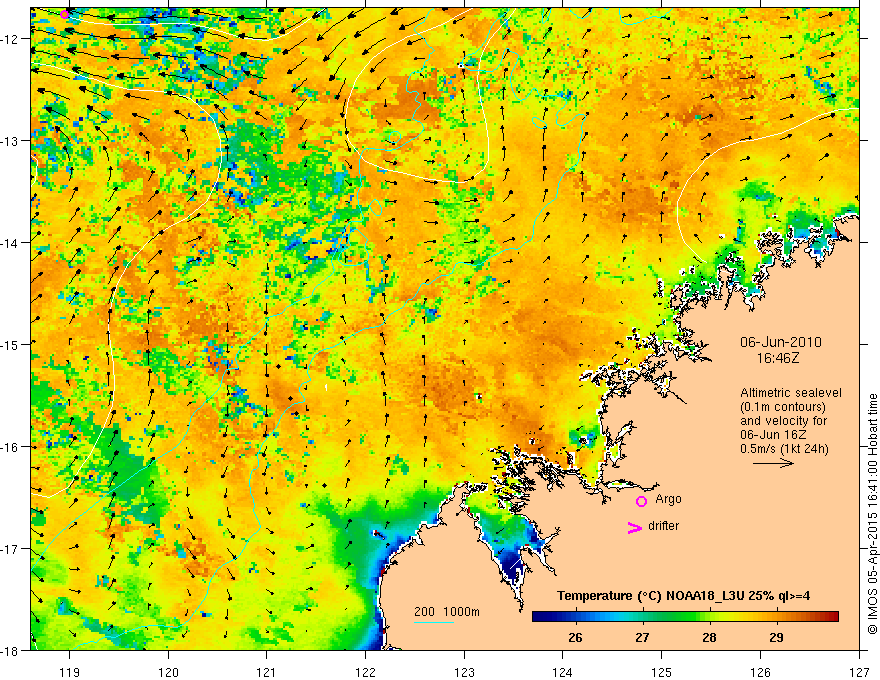Click the IMOS copyright timestamp text

[872, 514]
